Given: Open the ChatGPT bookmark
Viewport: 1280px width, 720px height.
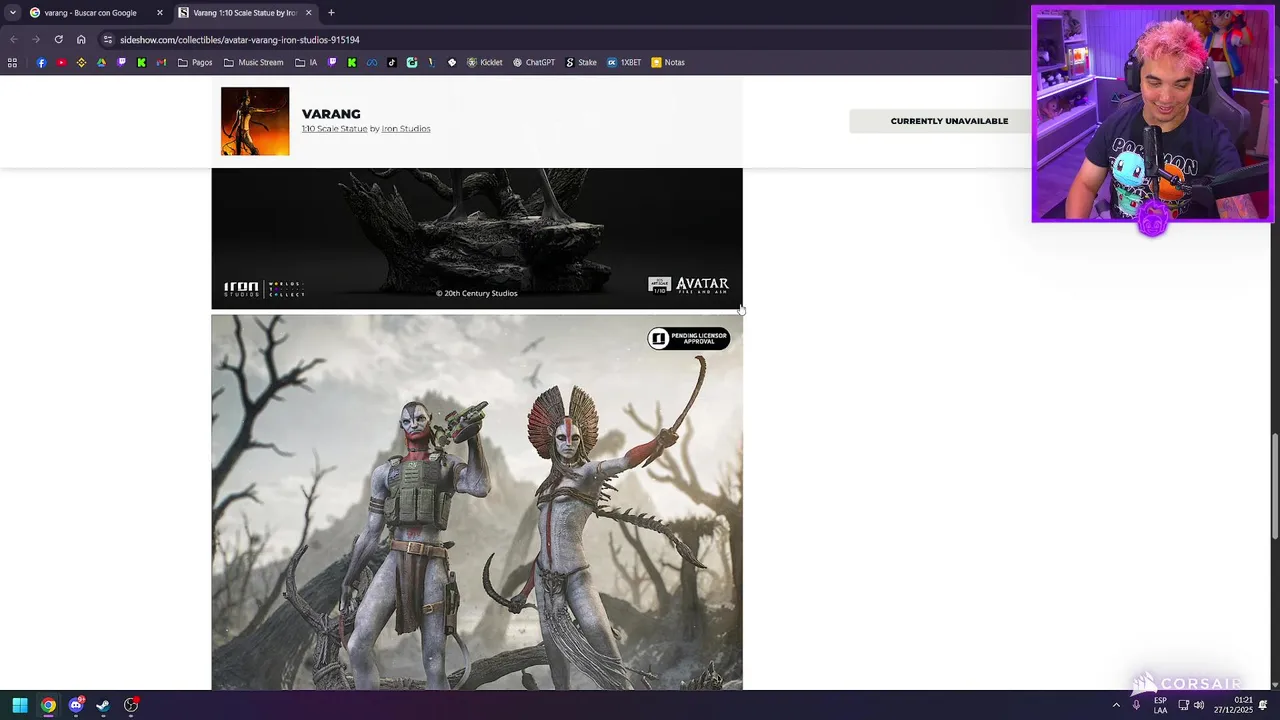Looking at the screenshot, I should (534, 62).
